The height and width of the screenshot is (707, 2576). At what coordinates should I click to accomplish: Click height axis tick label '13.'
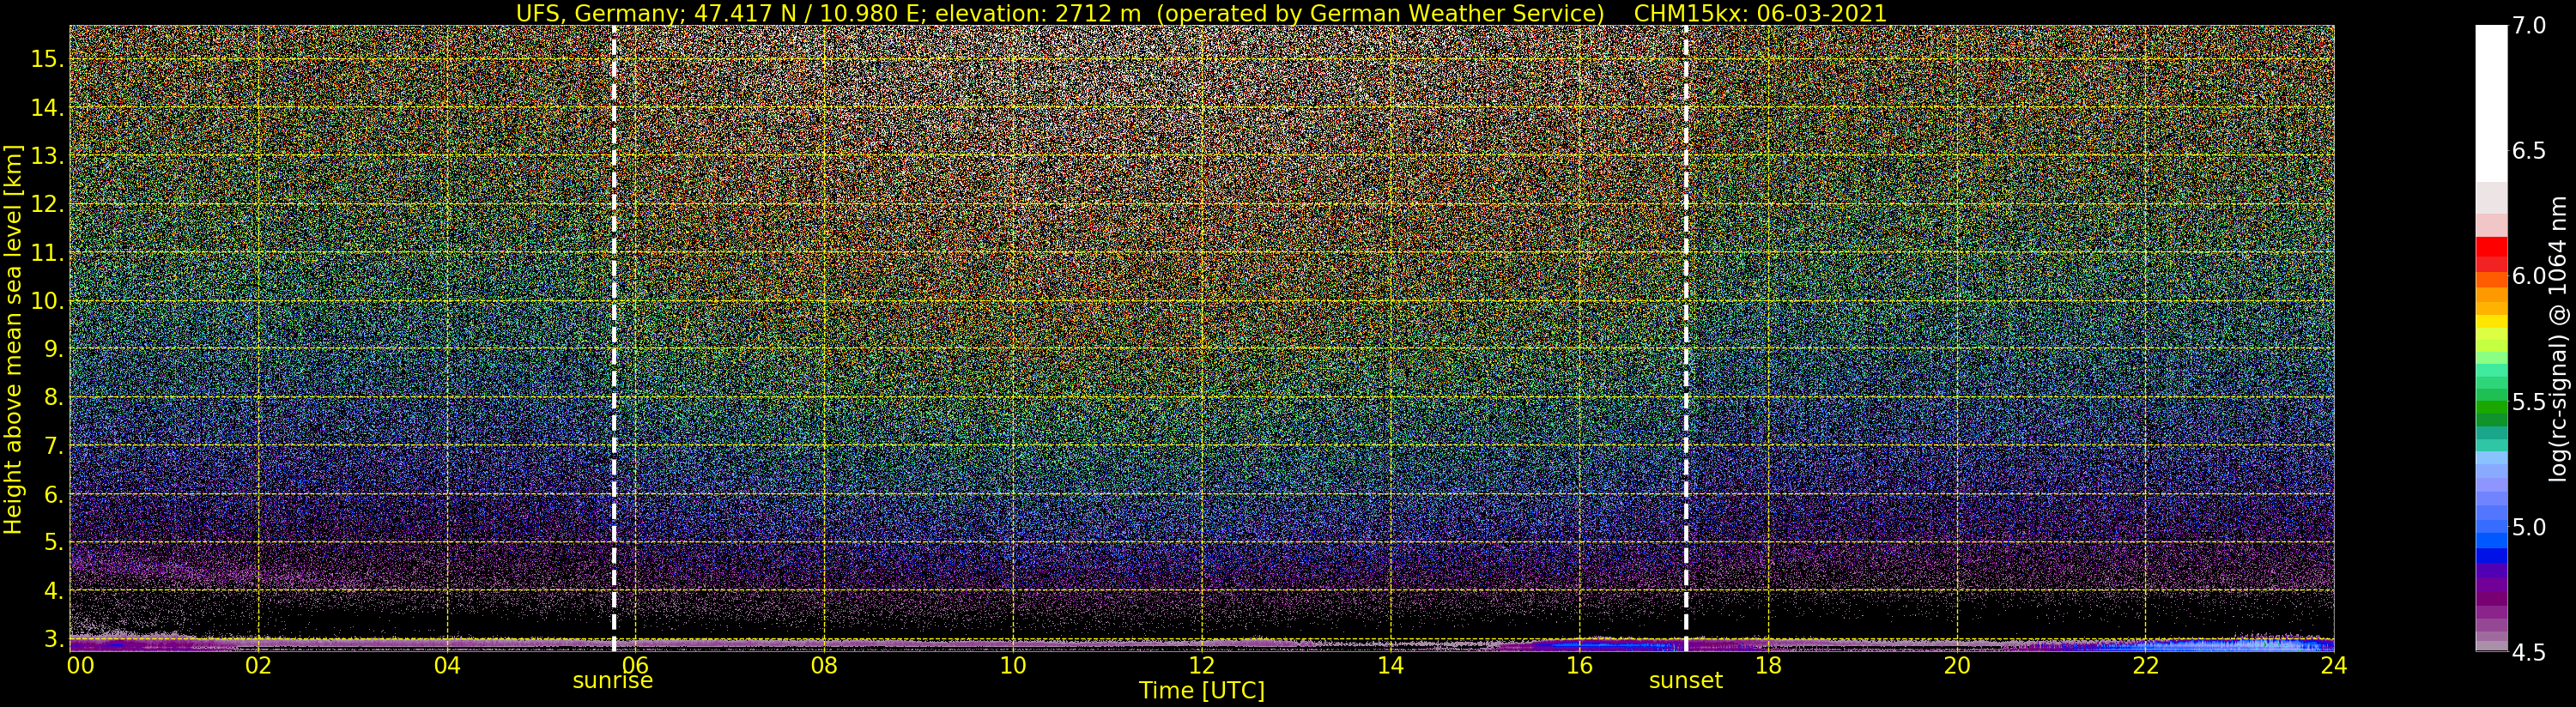coord(47,156)
